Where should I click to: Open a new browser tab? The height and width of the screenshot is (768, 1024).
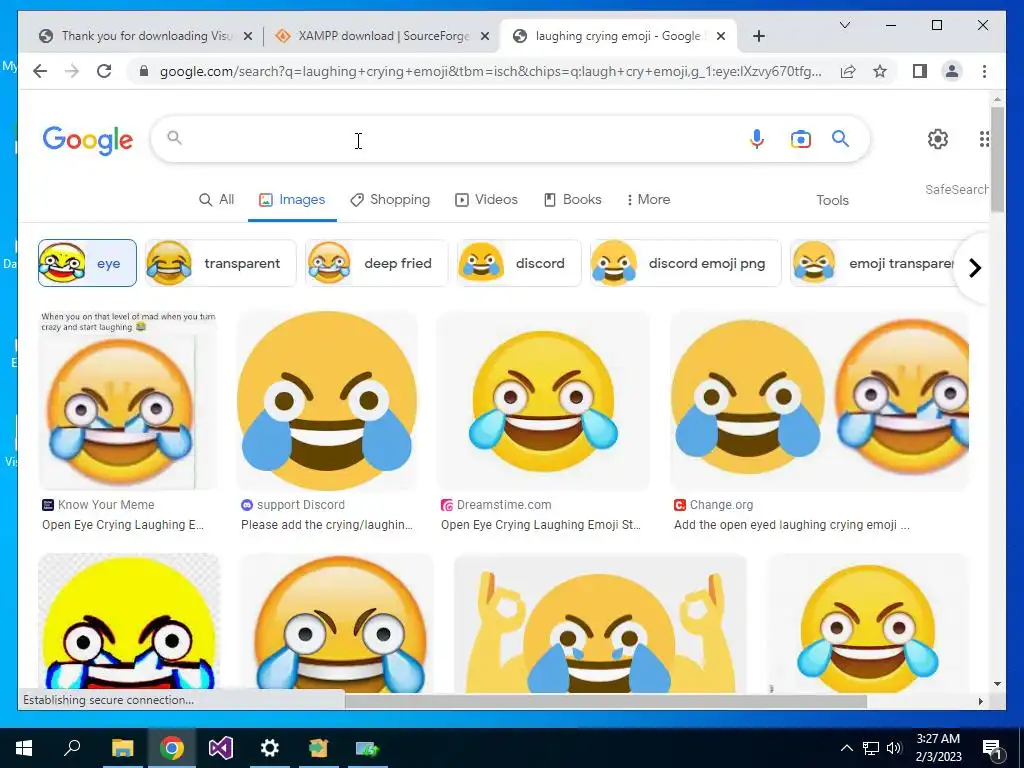click(758, 36)
